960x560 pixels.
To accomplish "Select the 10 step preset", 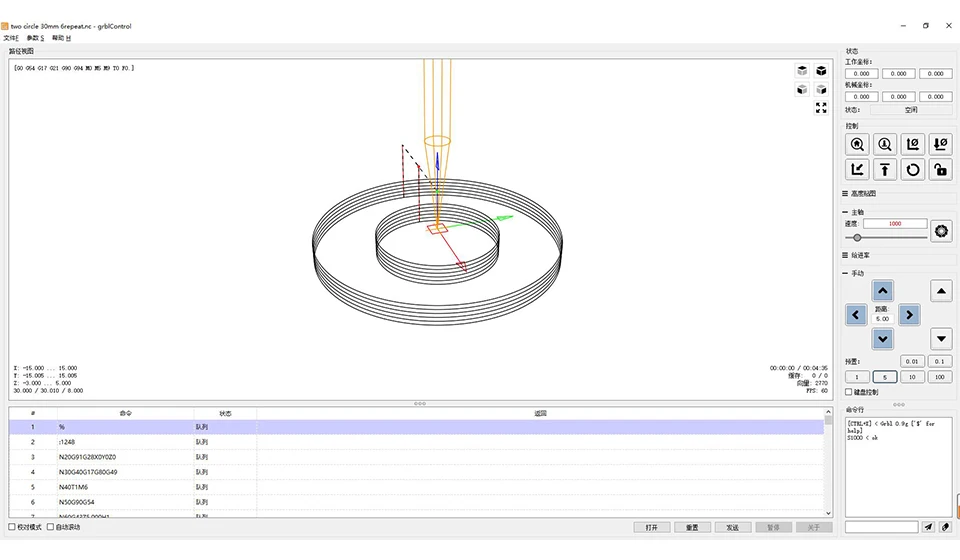I will tap(912, 377).
